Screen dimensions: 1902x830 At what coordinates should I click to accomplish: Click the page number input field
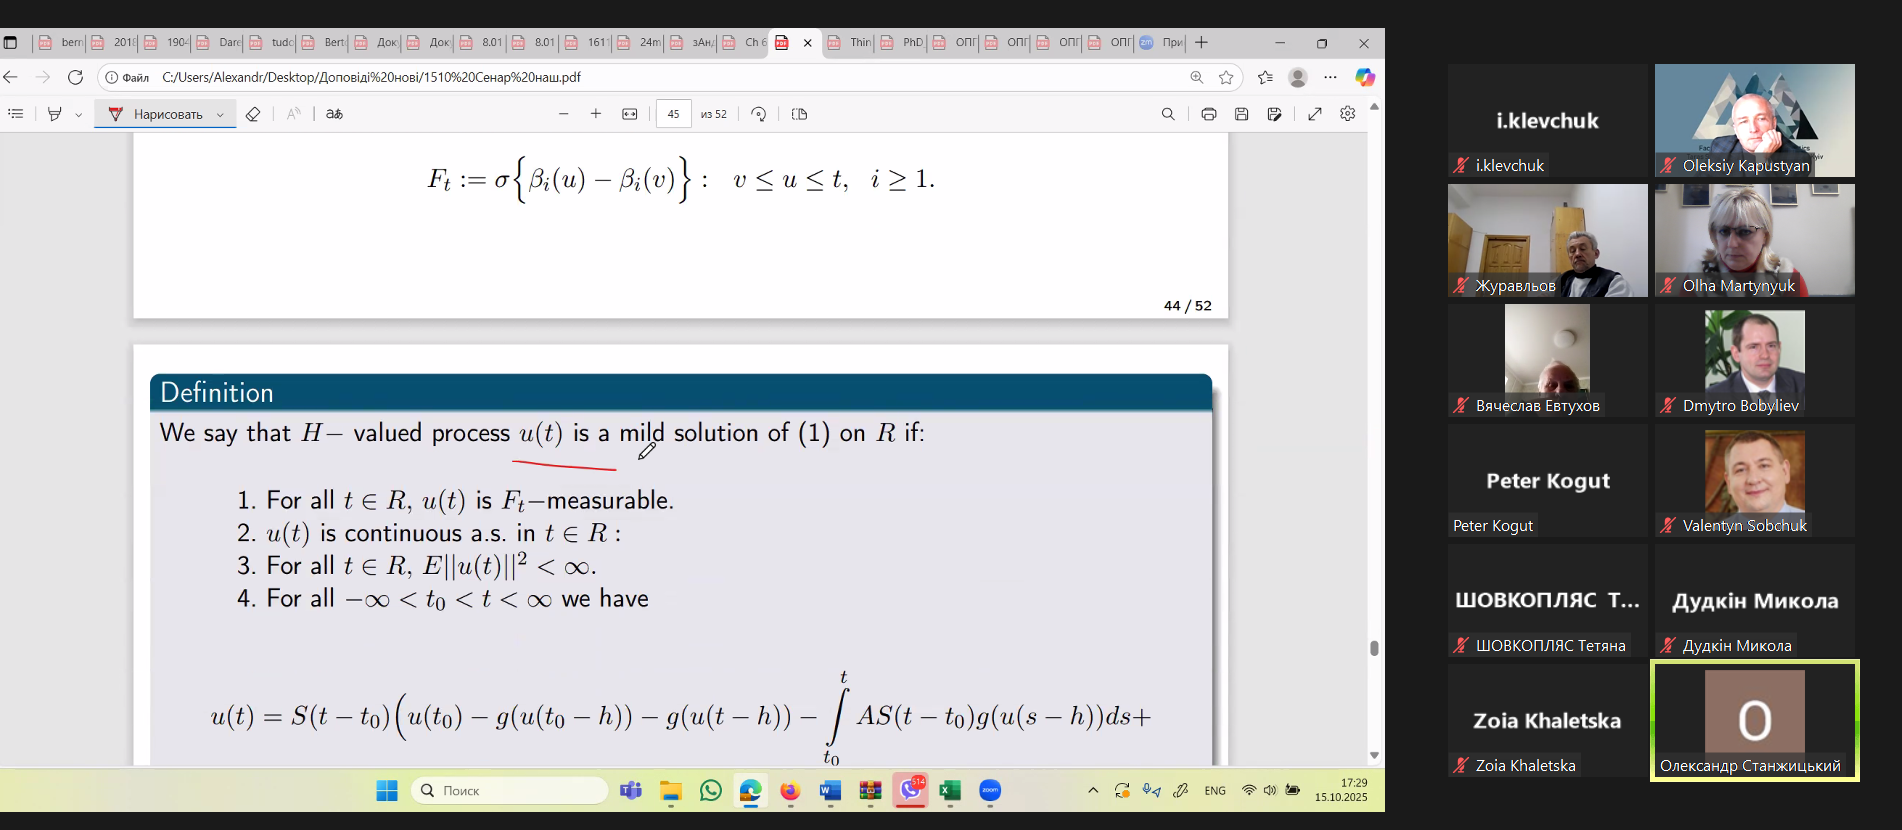click(674, 114)
